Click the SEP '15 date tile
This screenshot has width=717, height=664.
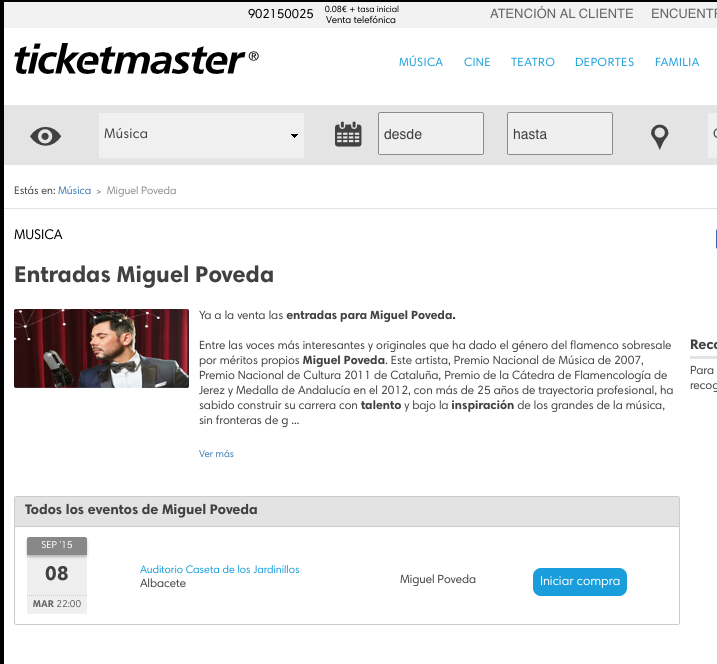[x=57, y=575]
